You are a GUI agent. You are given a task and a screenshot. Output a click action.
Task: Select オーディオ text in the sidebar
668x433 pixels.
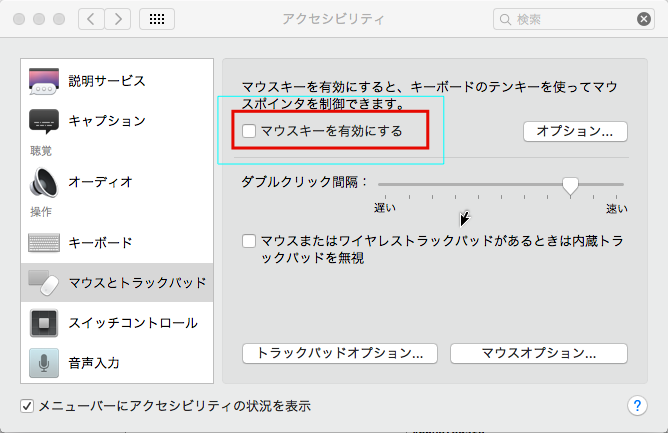101,182
